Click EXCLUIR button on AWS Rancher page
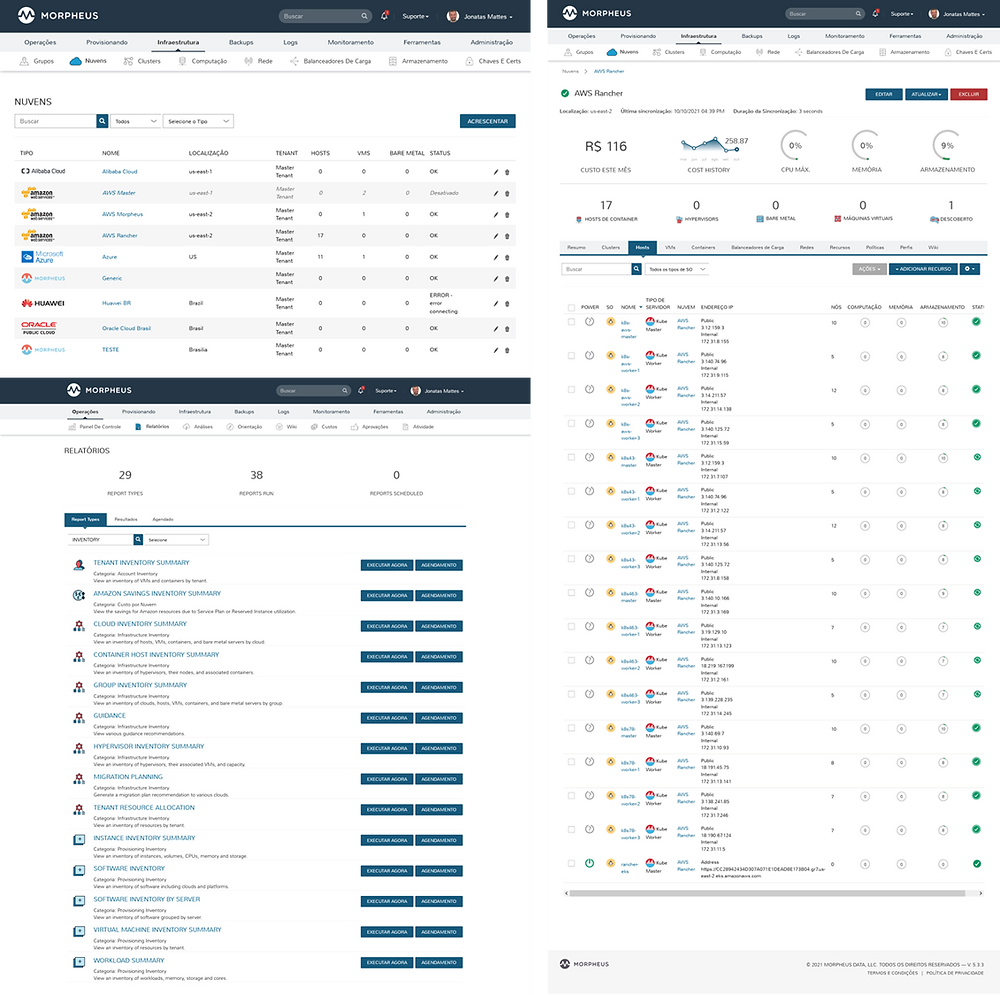 (968, 94)
